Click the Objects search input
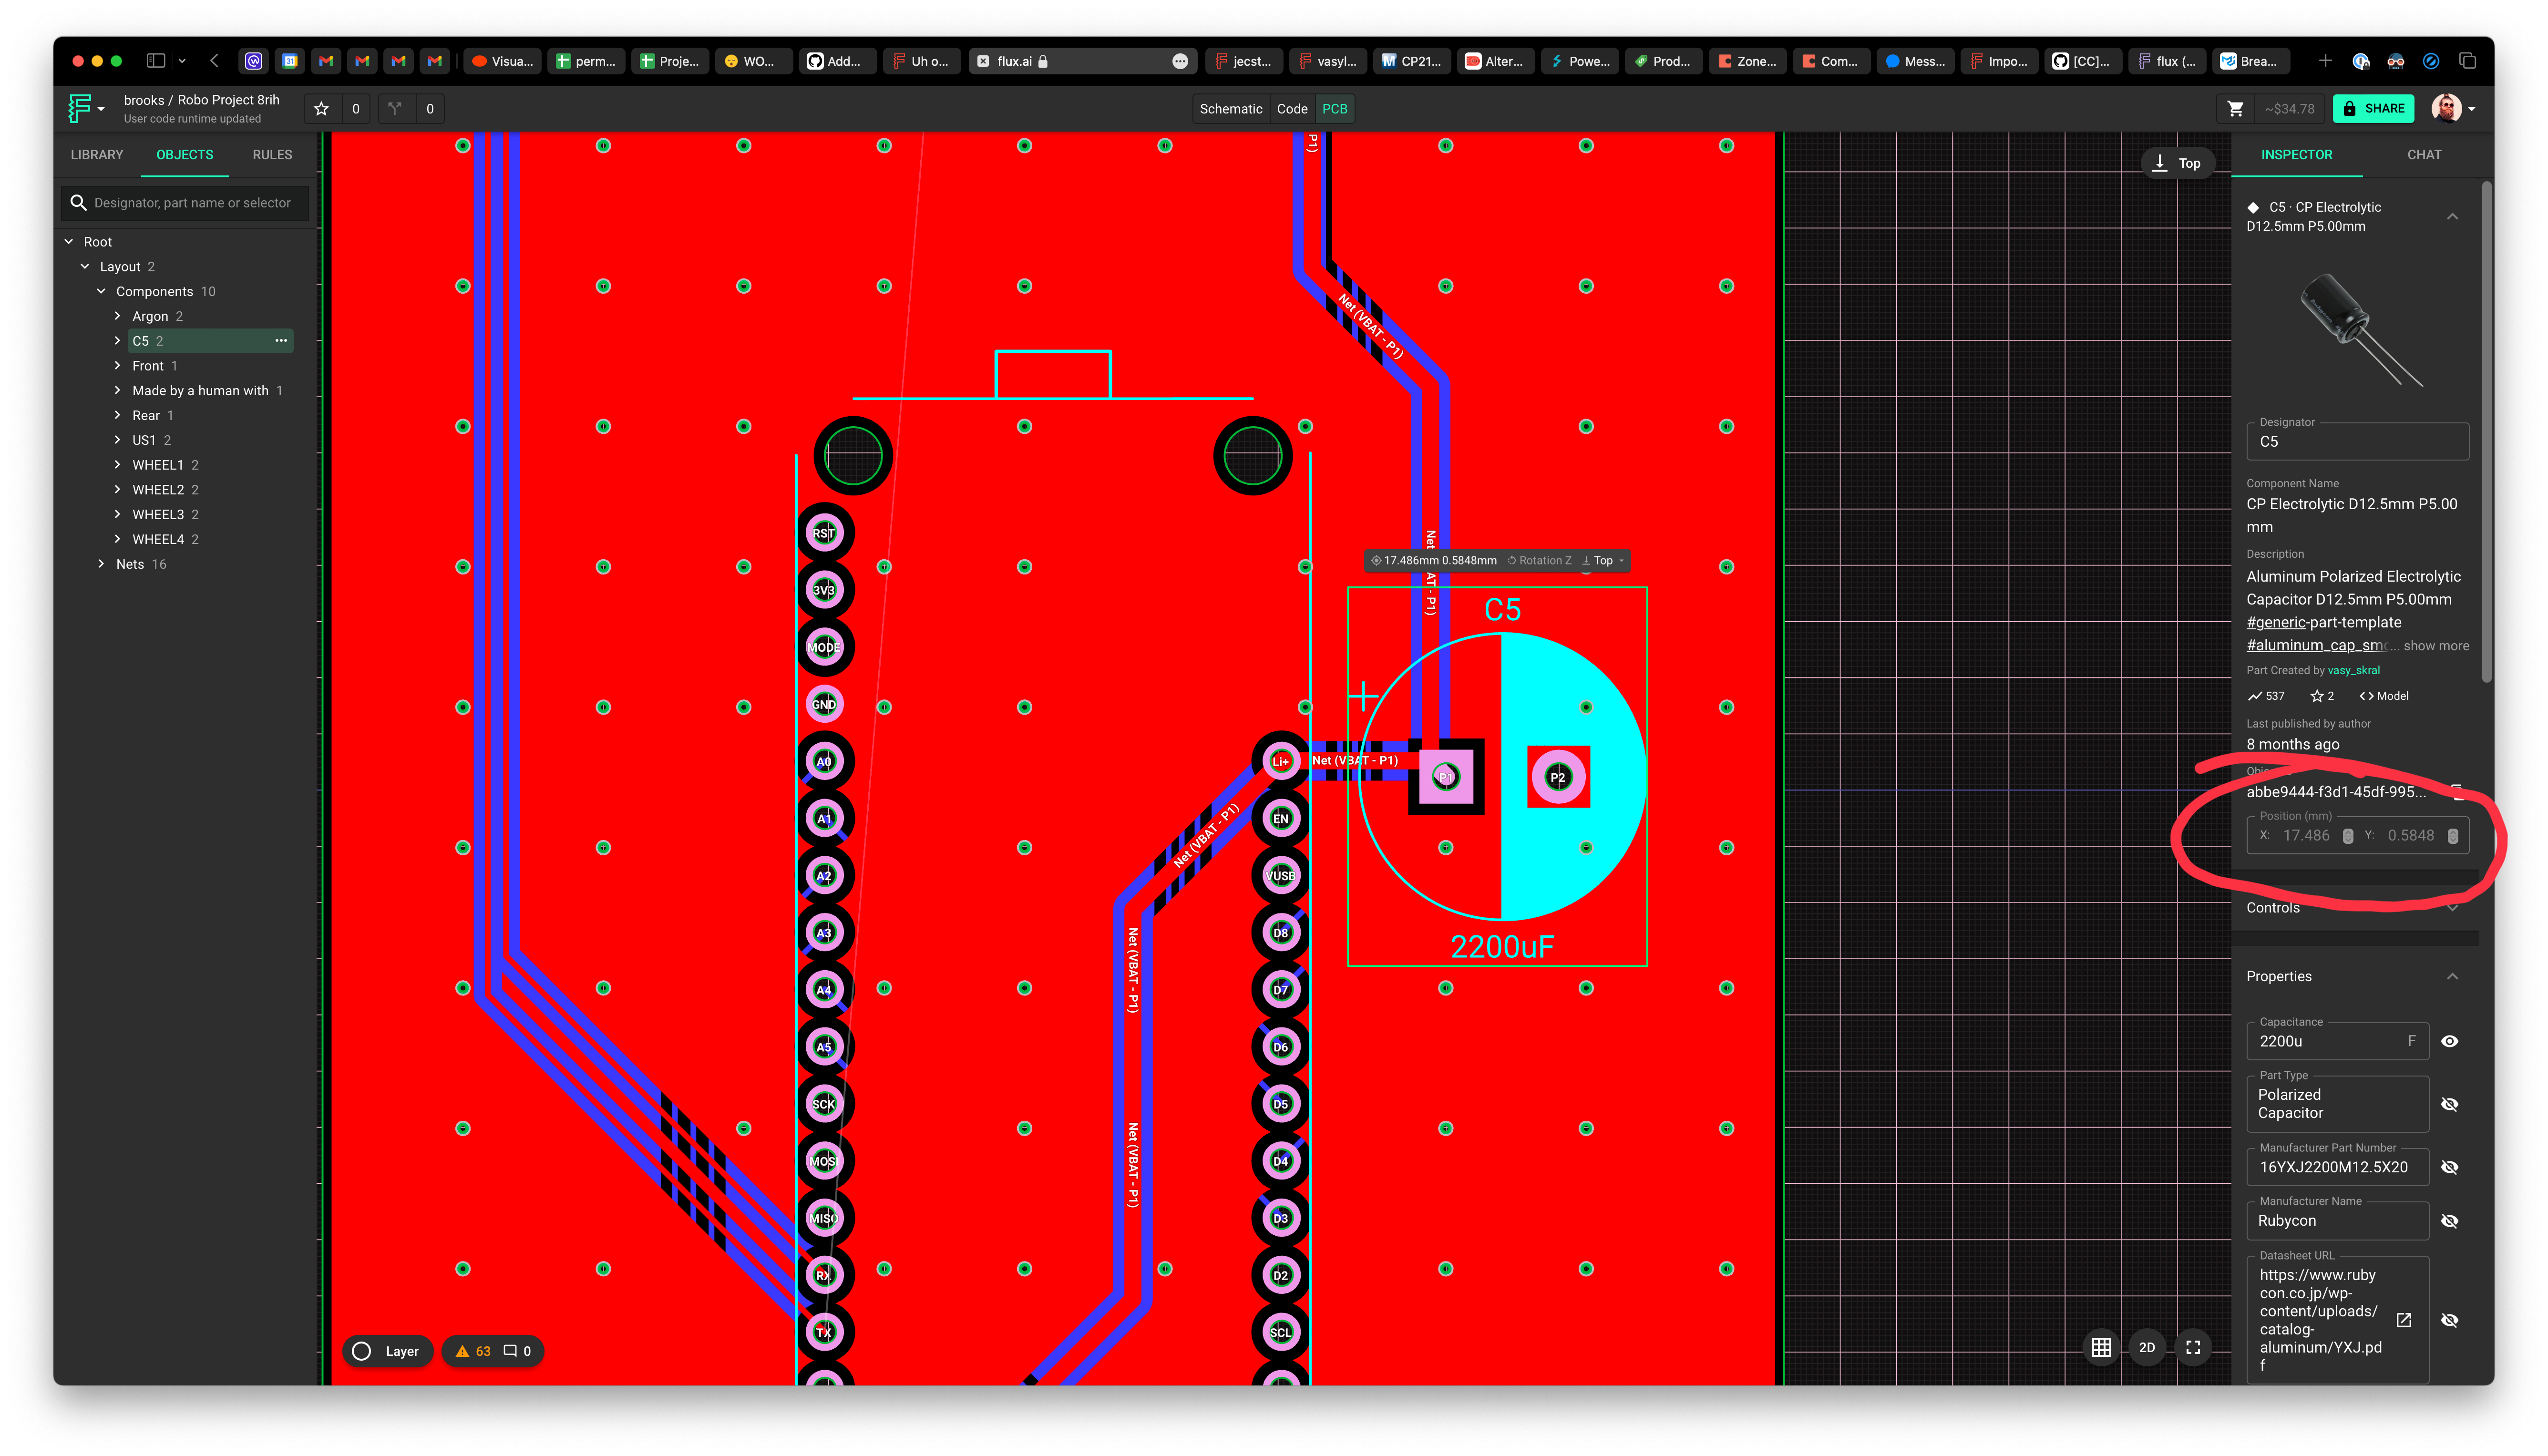This screenshot has width=2548, height=1456. (186, 203)
